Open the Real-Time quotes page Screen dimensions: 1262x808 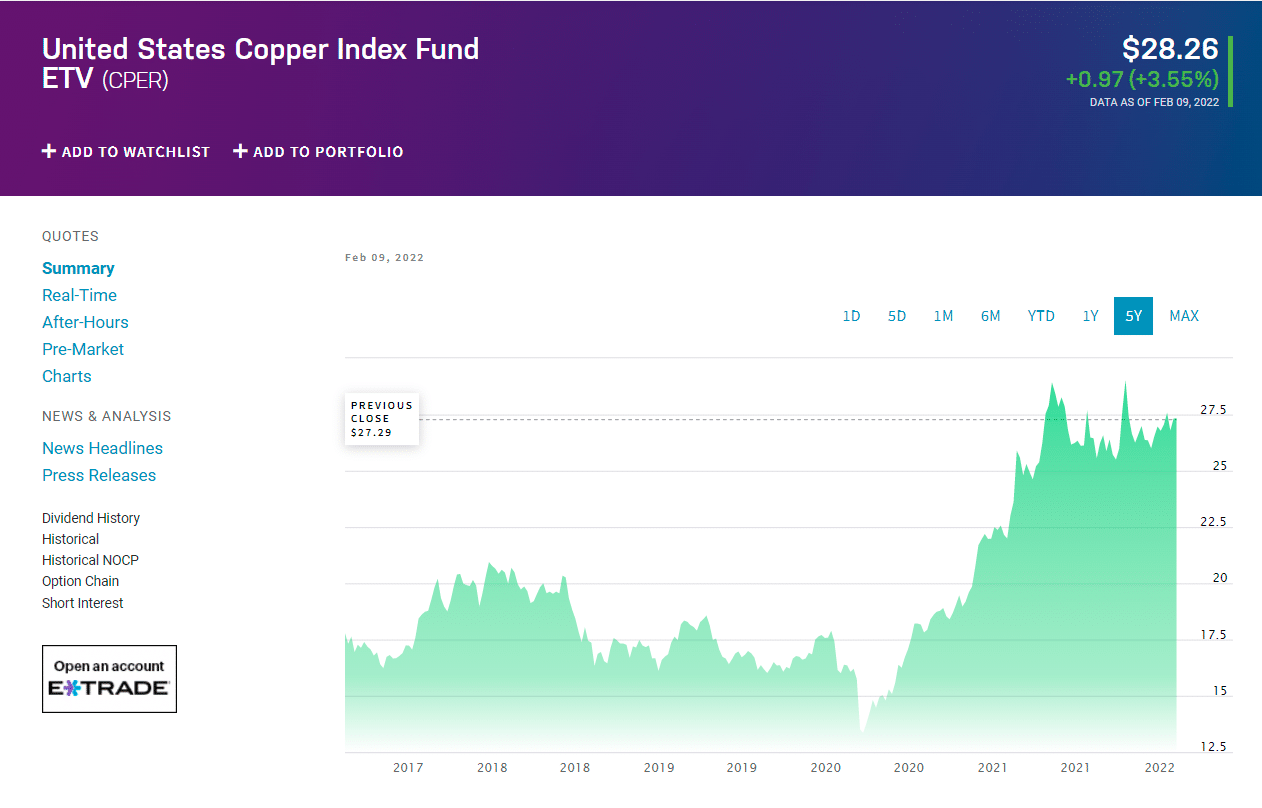[x=79, y=295]
